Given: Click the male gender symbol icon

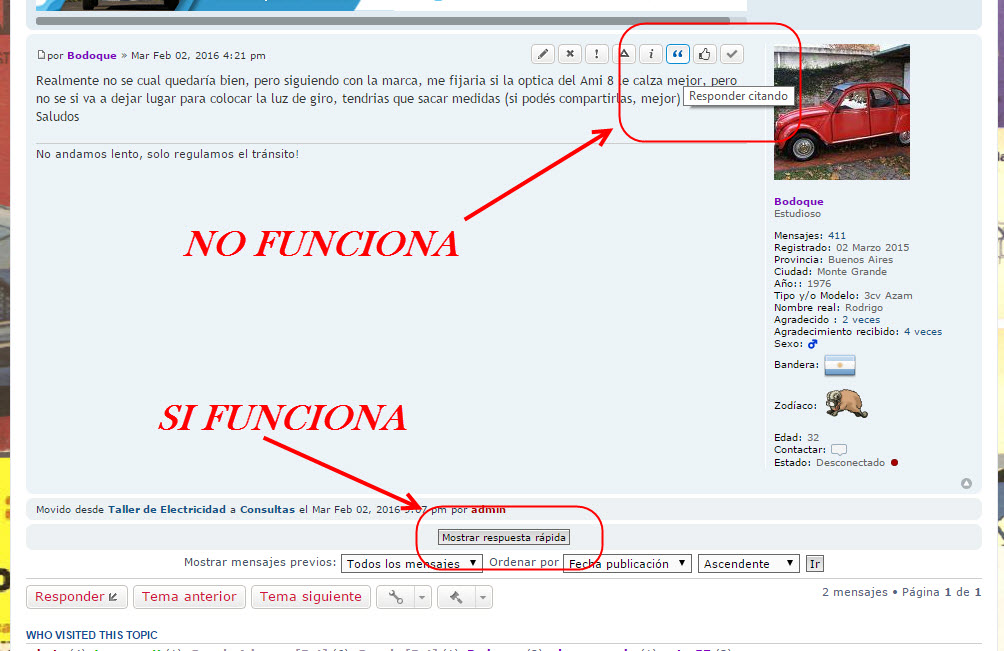Looking at the screenshot, I should (813, 344).
